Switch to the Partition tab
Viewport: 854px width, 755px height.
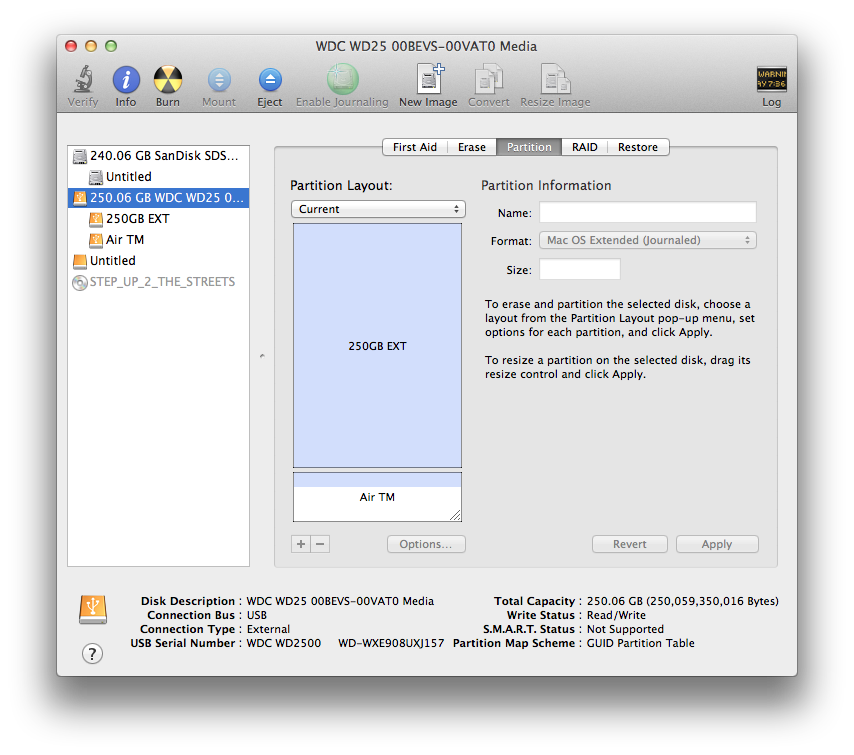click(x=529, y=147)
